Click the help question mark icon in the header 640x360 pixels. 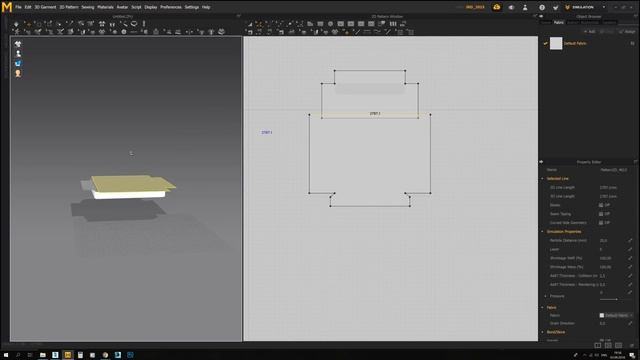542,7
